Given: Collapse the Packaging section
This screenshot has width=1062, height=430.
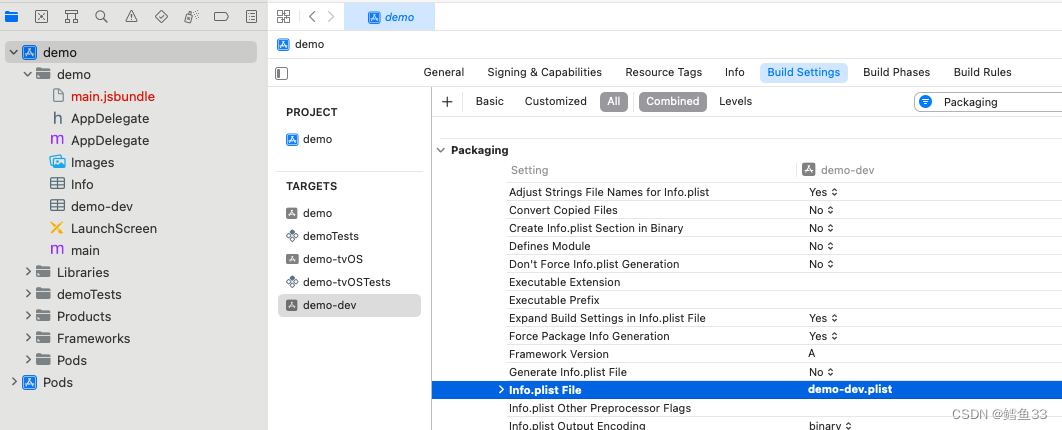Looking at the screenshot, I should pos(440,150).
